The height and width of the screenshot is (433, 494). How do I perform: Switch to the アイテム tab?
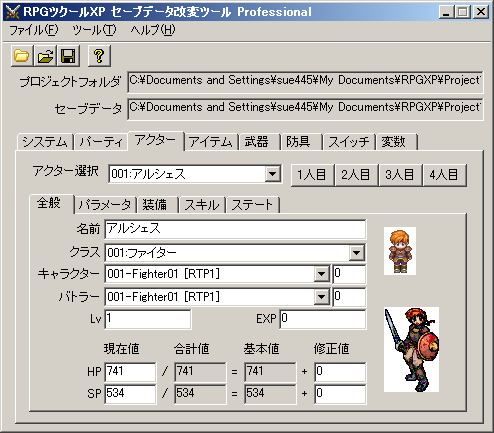(211, 142)
